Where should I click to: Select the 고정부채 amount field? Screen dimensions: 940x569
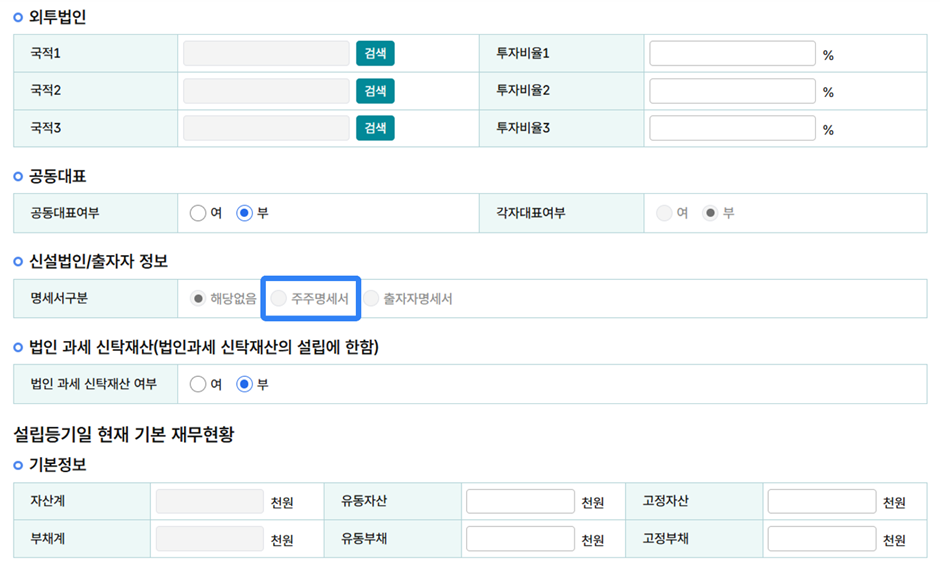(821, 539)
